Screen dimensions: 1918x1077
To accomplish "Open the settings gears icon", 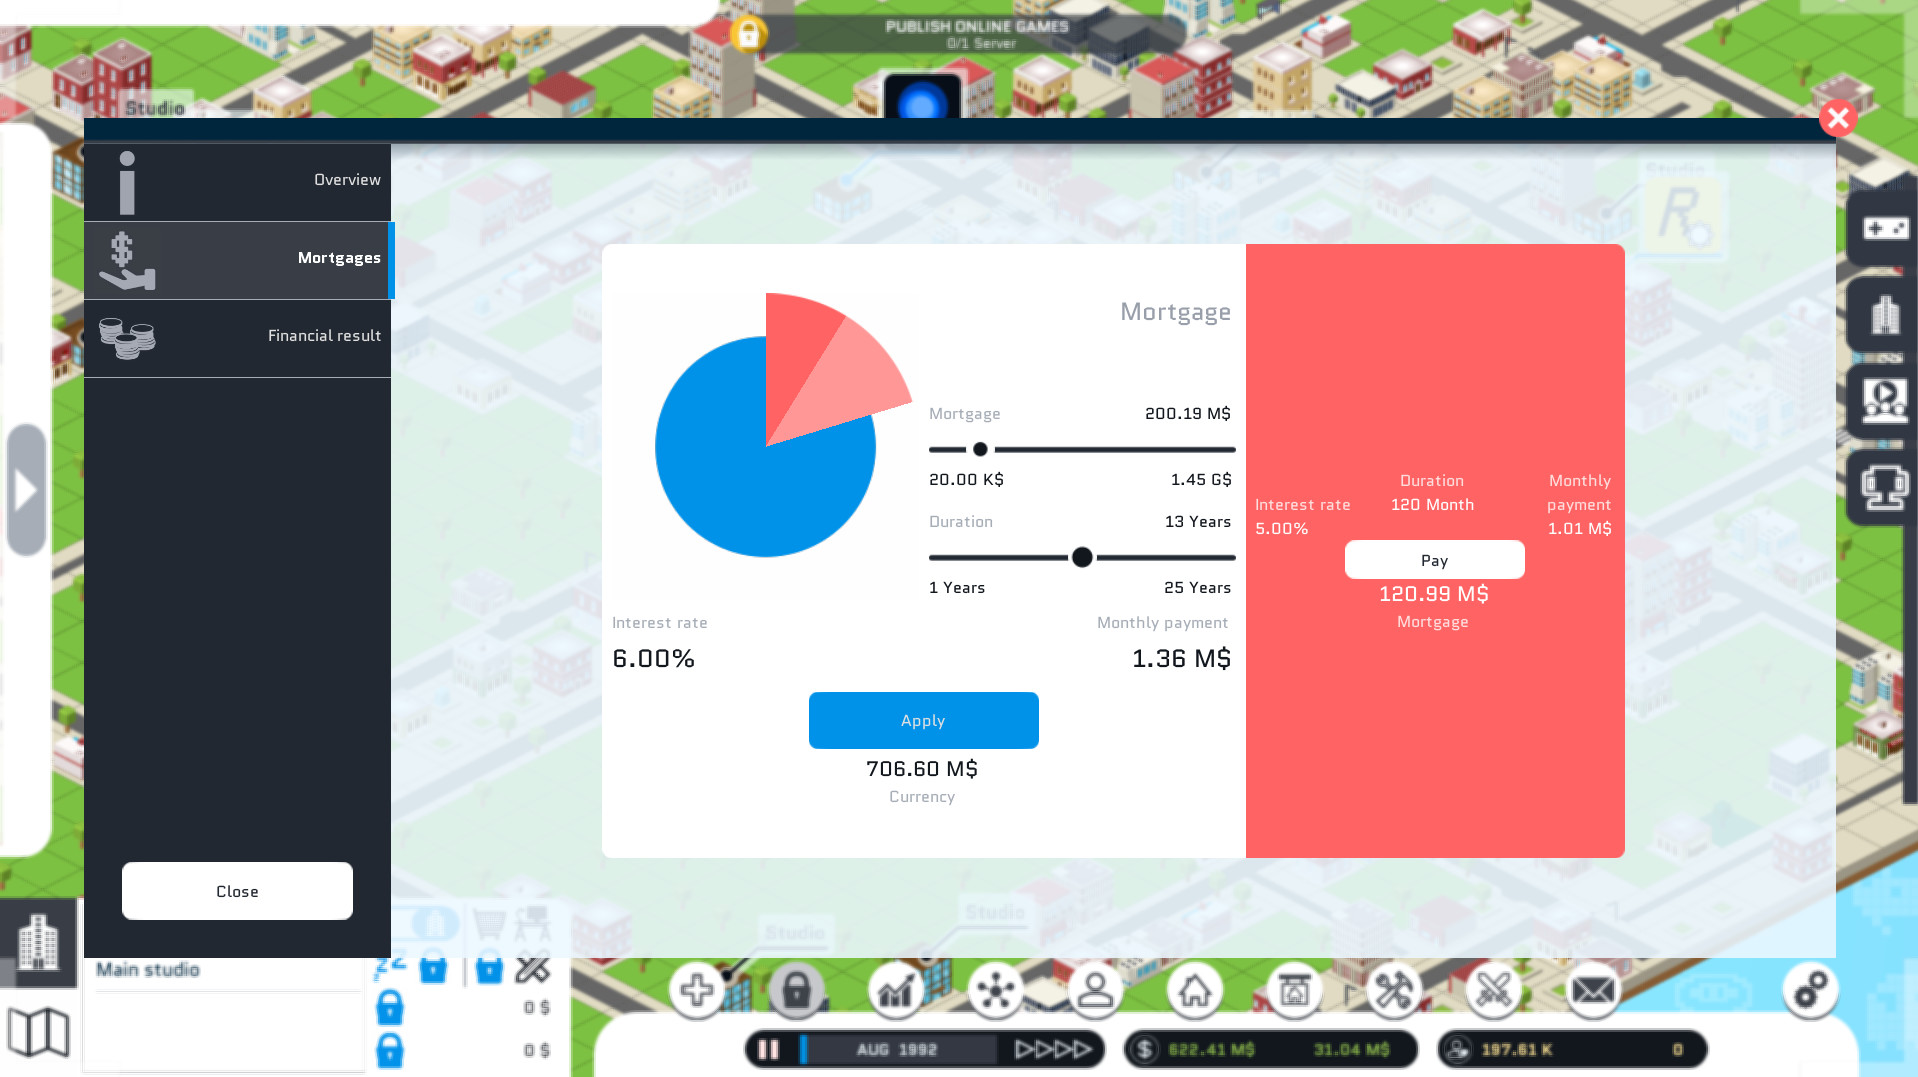I will point(1810,991).
